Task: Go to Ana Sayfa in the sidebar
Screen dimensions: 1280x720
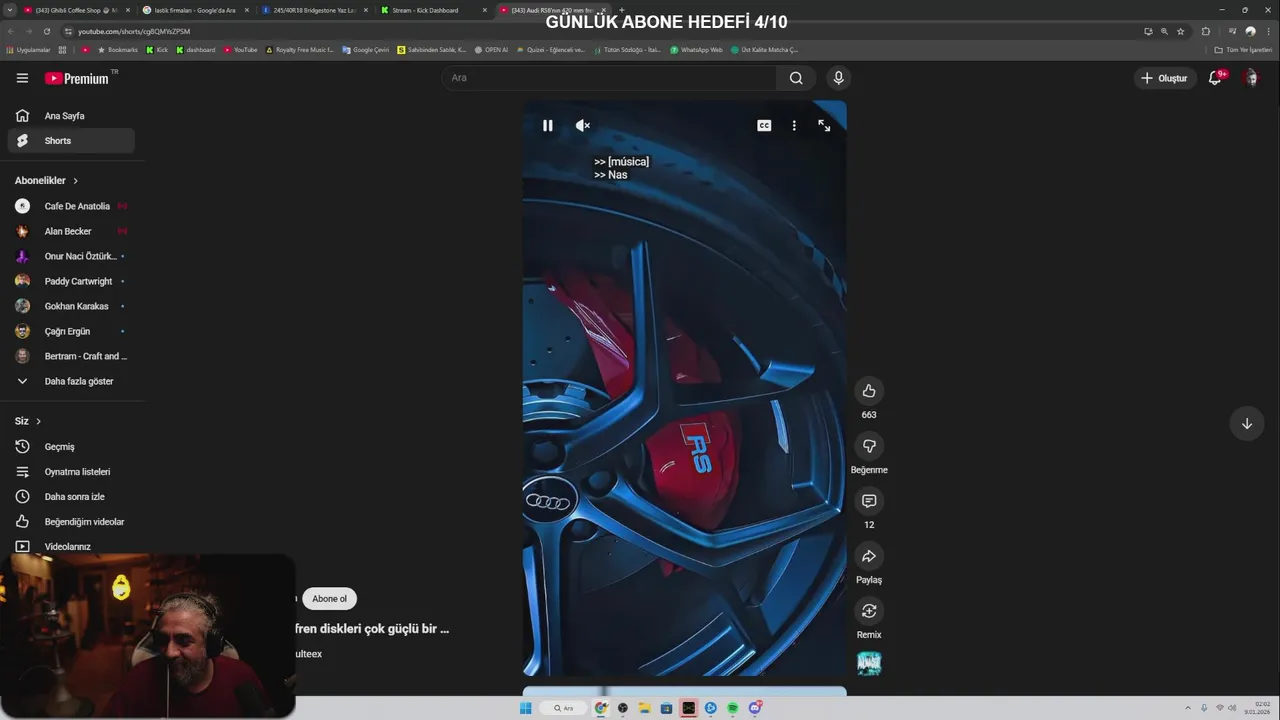Action: tap(71, 116)
